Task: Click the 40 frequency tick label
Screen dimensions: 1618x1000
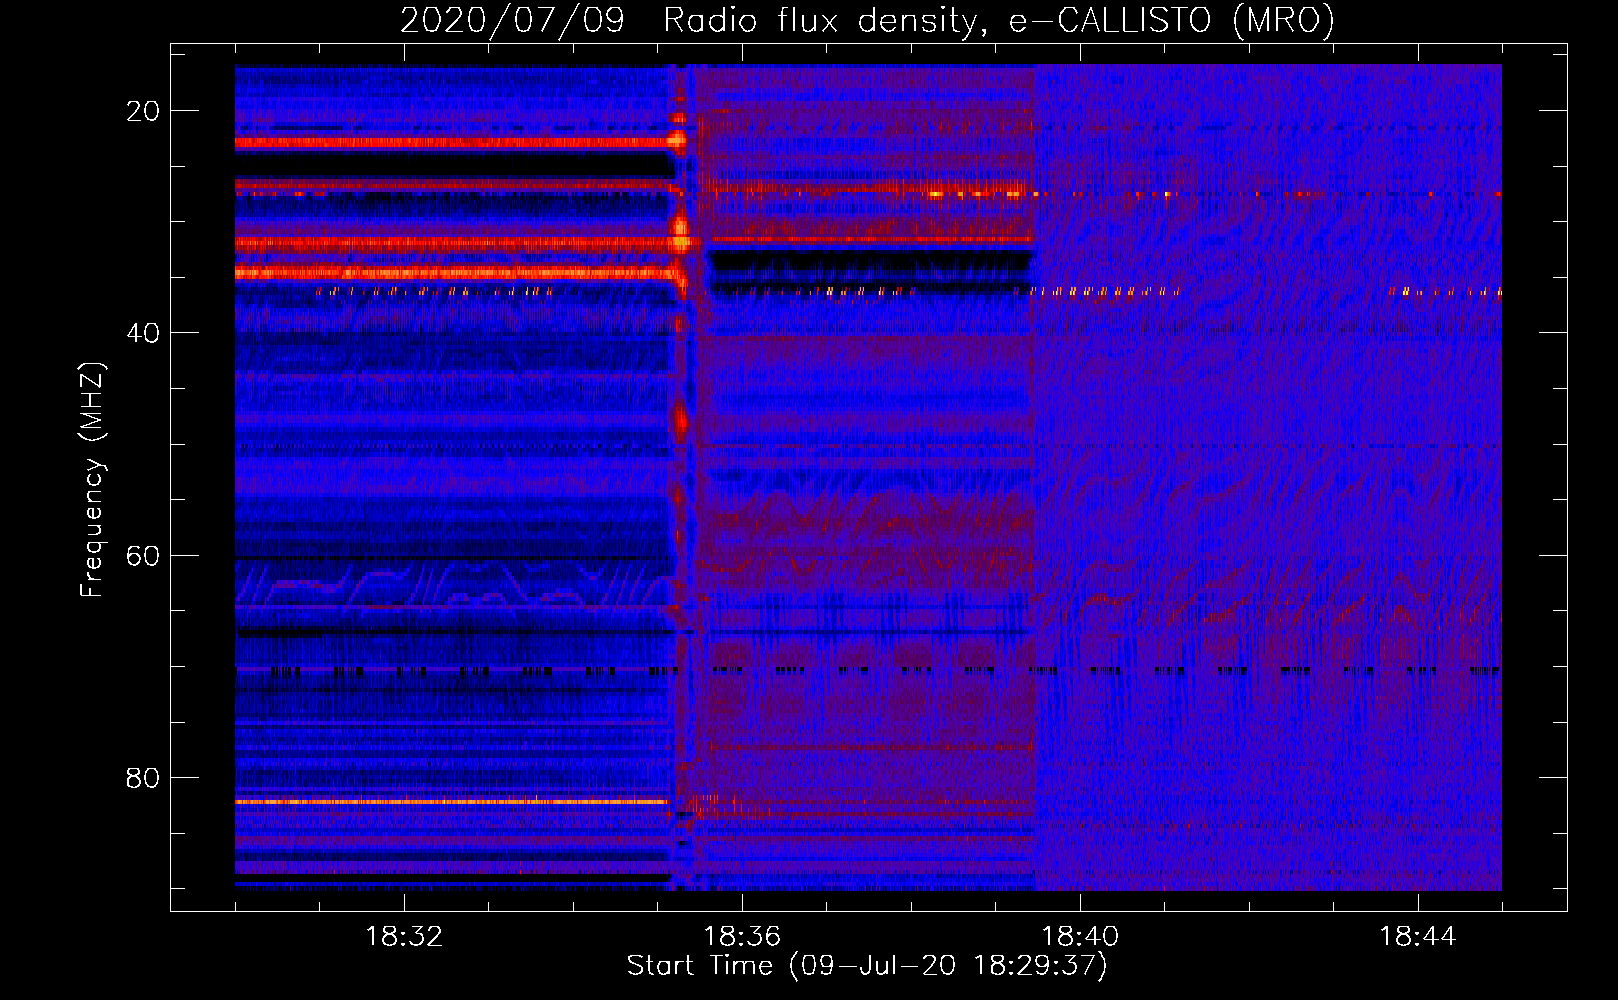Action: (x=143, y=333)
